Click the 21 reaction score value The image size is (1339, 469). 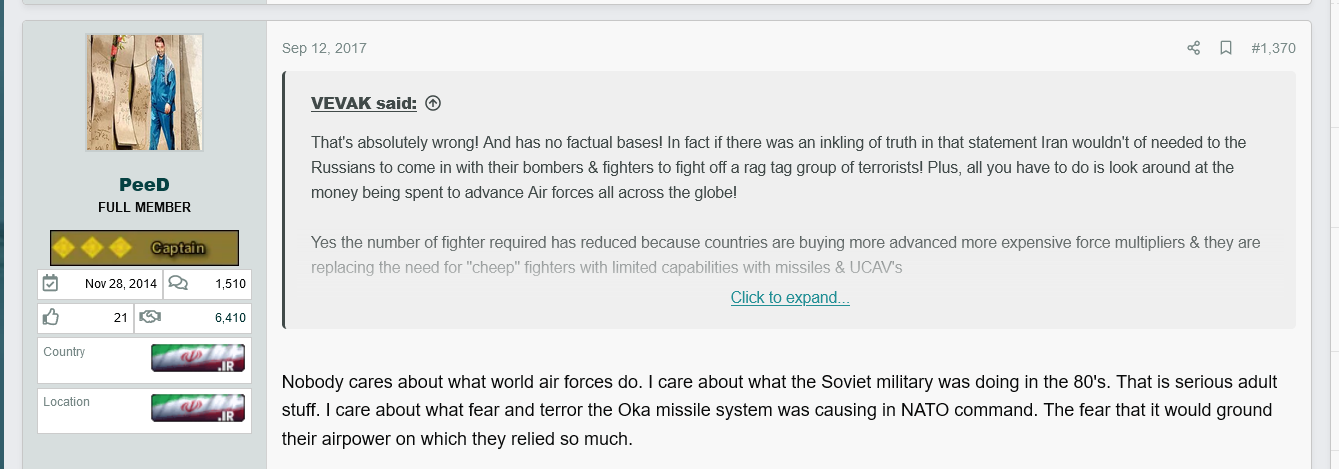[120, 317]
